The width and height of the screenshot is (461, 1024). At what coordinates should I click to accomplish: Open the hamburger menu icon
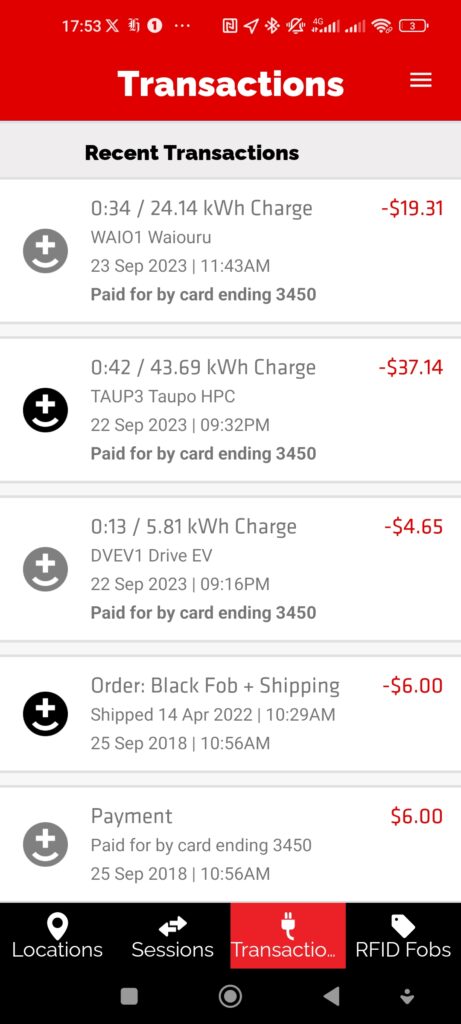point(421,80)
